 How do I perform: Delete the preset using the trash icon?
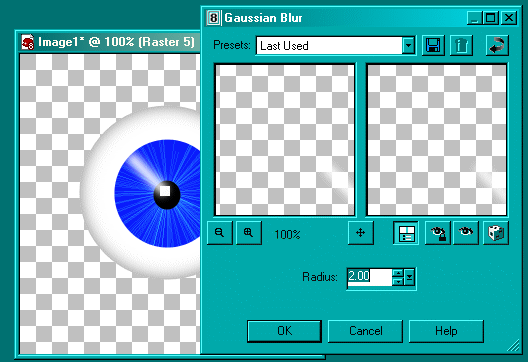pyautogui.click(x=461, y=45)
